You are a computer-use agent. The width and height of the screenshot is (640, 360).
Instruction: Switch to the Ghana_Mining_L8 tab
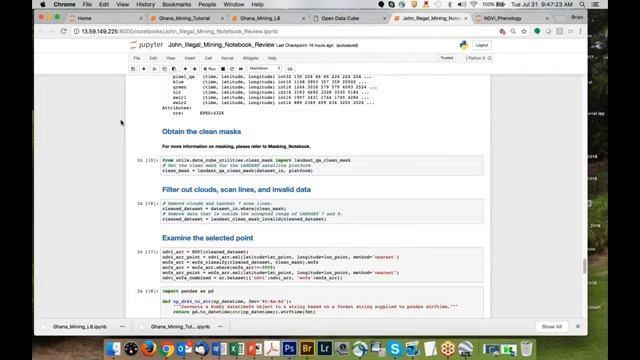pyautogui.click(x=265, y=18)
